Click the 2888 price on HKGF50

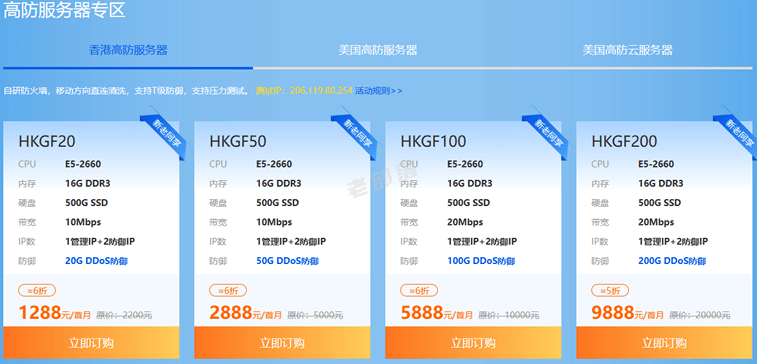(231, 313)
